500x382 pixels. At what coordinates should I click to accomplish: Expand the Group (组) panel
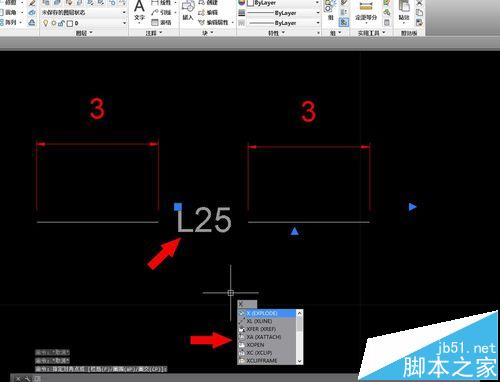[335, 33]
